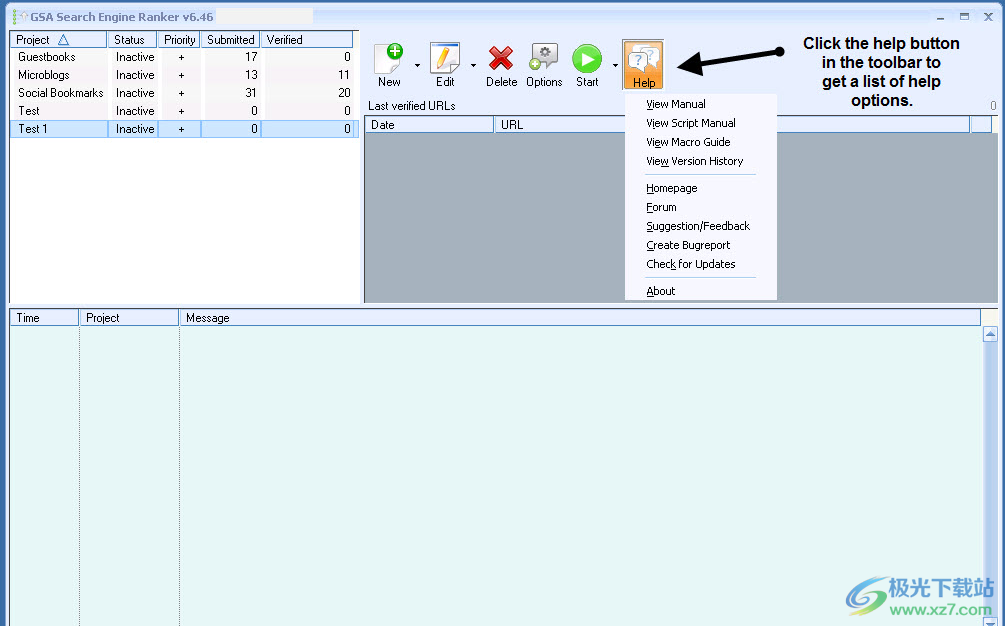
Task: Click the red Delete icon
Action: 501,58
